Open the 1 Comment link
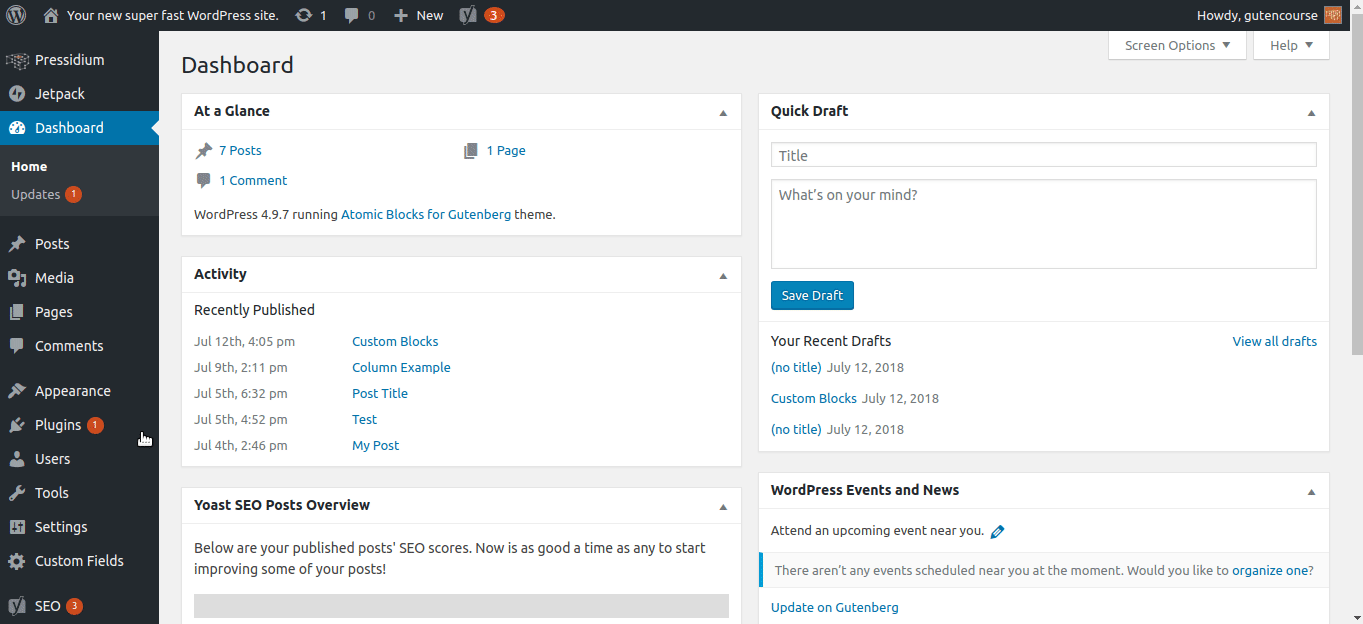 click(x=253, y=180)
